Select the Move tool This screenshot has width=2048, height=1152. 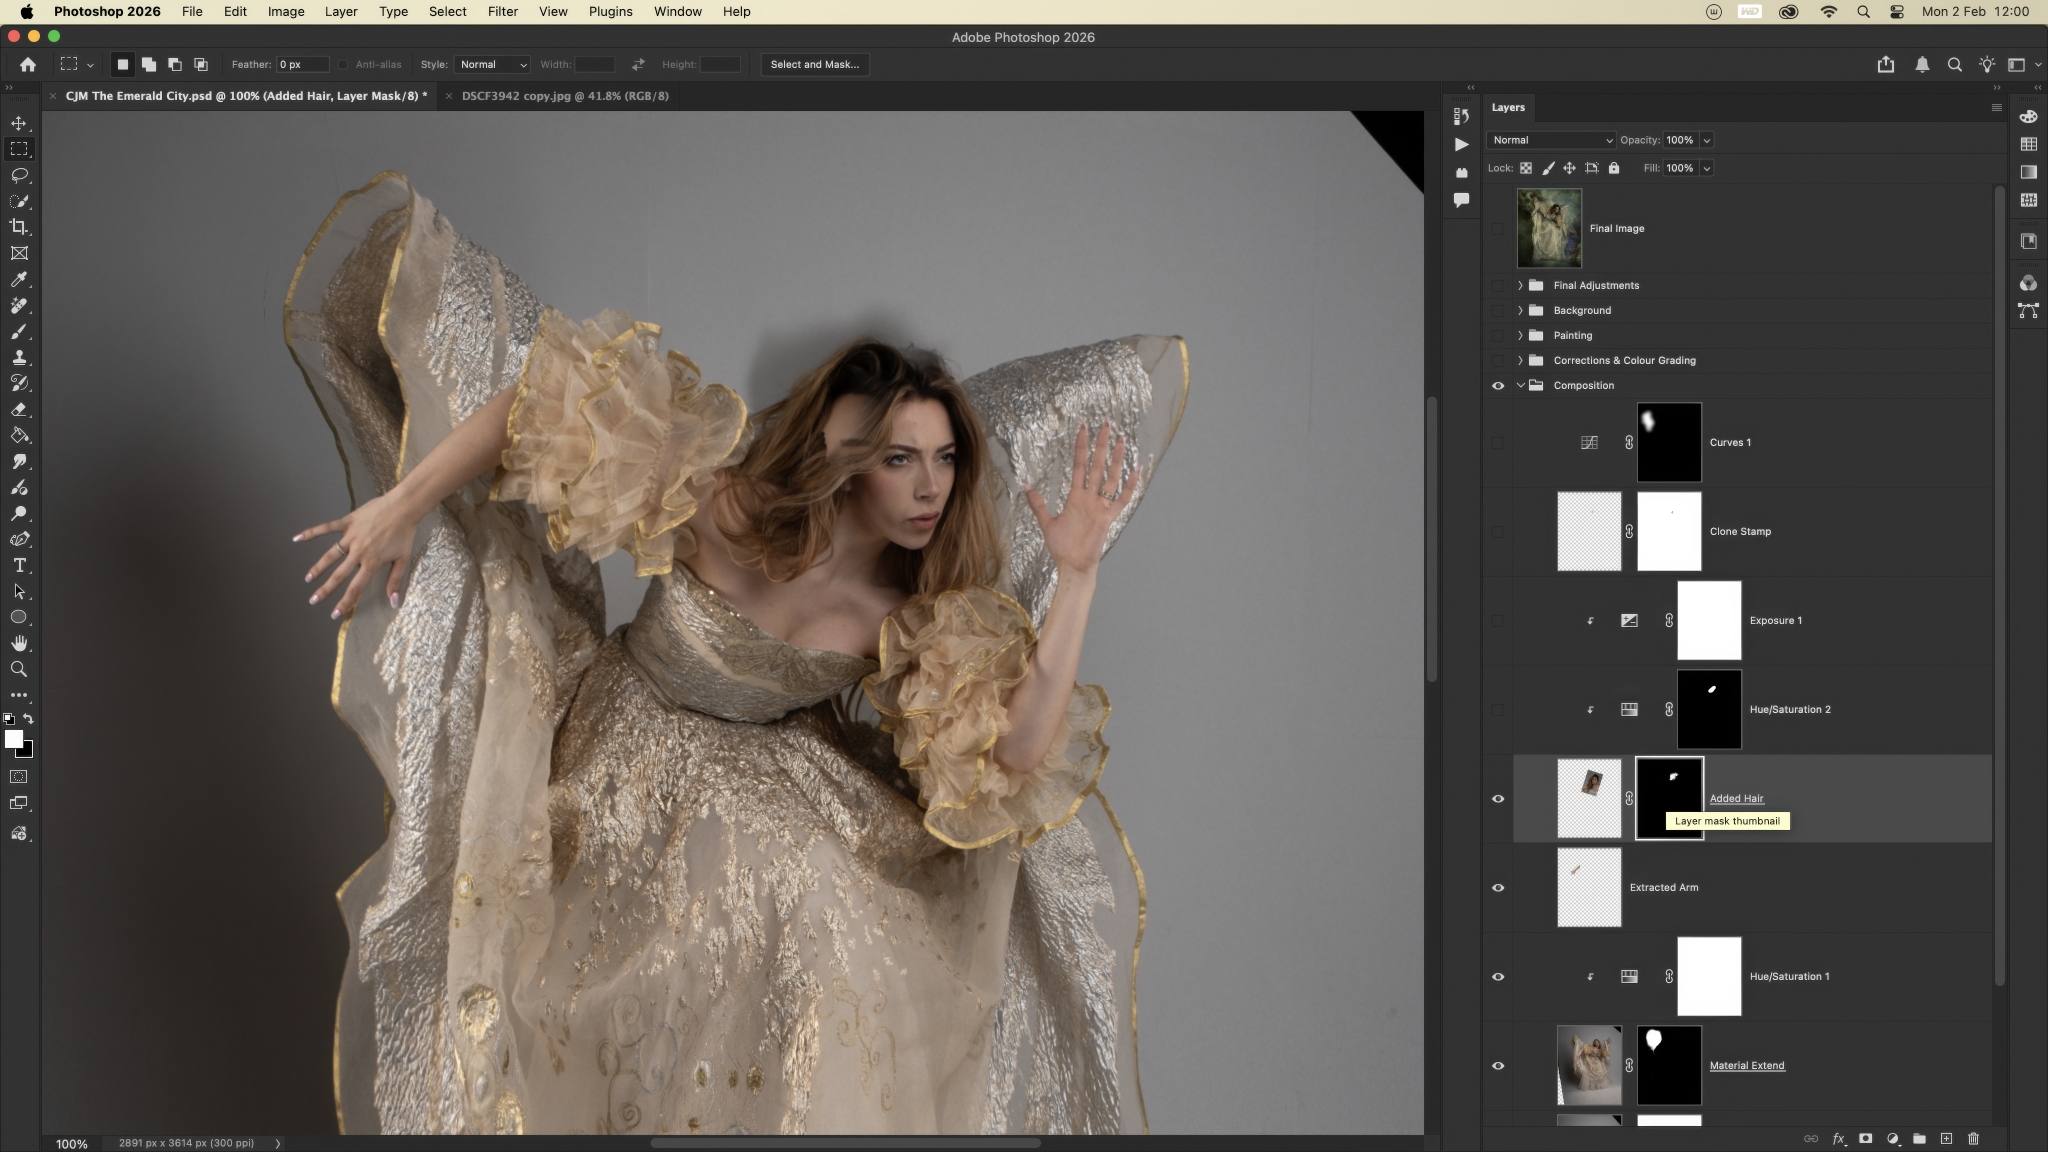(x=19, y=123)
